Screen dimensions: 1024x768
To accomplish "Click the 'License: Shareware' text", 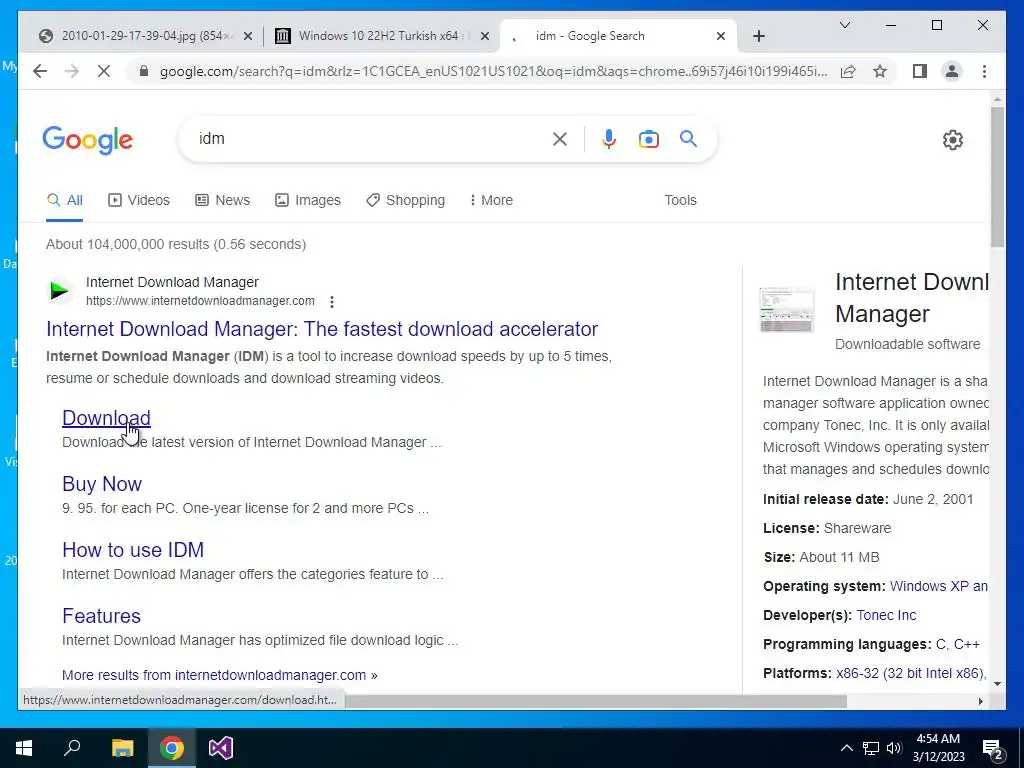I will coord(827,528).
